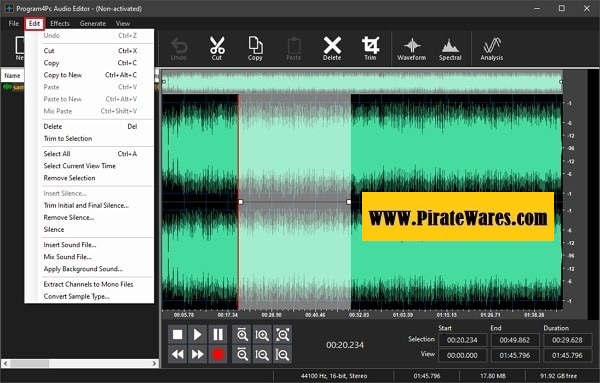The image size is (600, 383).
Task: Click the bottom-row rightmost zoom icon
Action: [282, 355]
